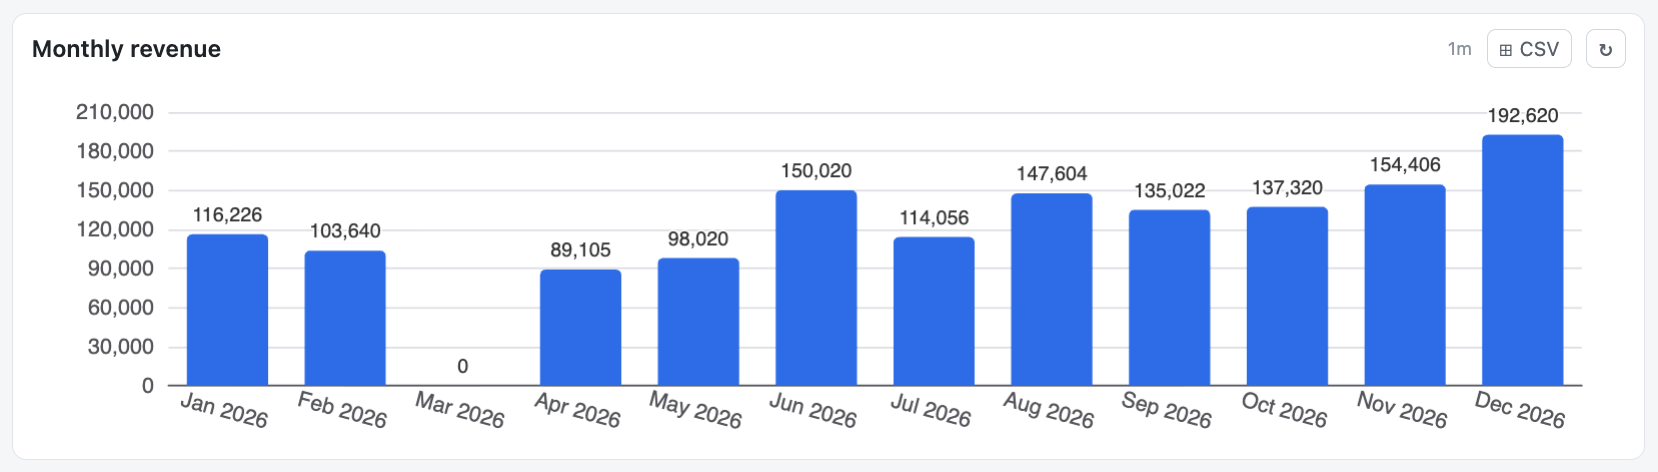Select the Apr 2026 bar
The image size is (1658, 472).
coord(580,328)
